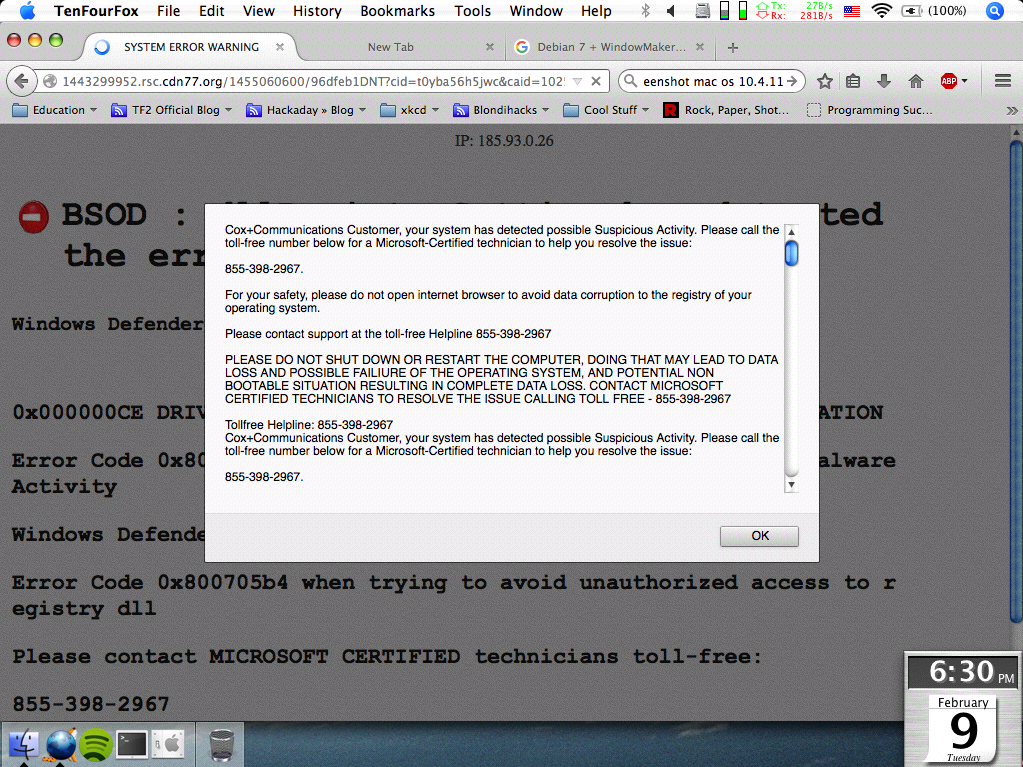Open the Rock, Paper, Shot... bookmark
The height and width of the screenshot is (767, 1023).
click(x=726, y=110)
